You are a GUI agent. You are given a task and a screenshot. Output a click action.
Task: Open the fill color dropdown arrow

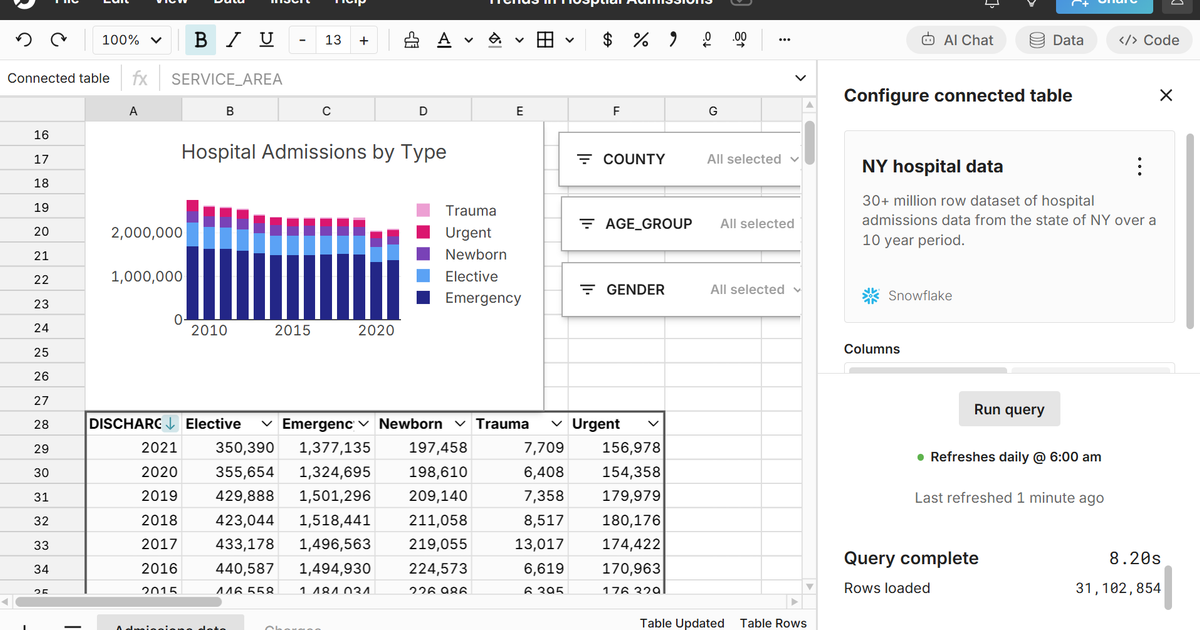pyautogui.click(x=519, y=41)
